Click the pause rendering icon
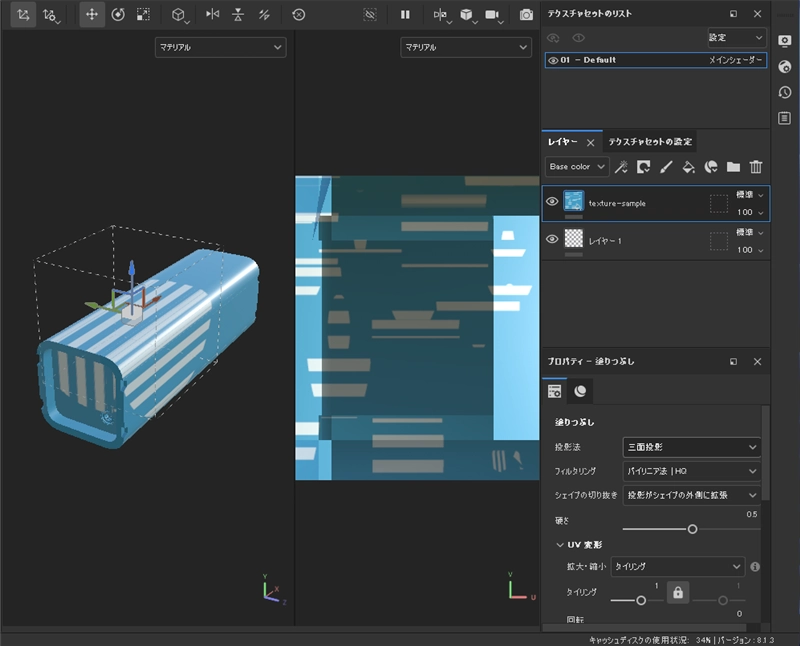 point(405,14)
